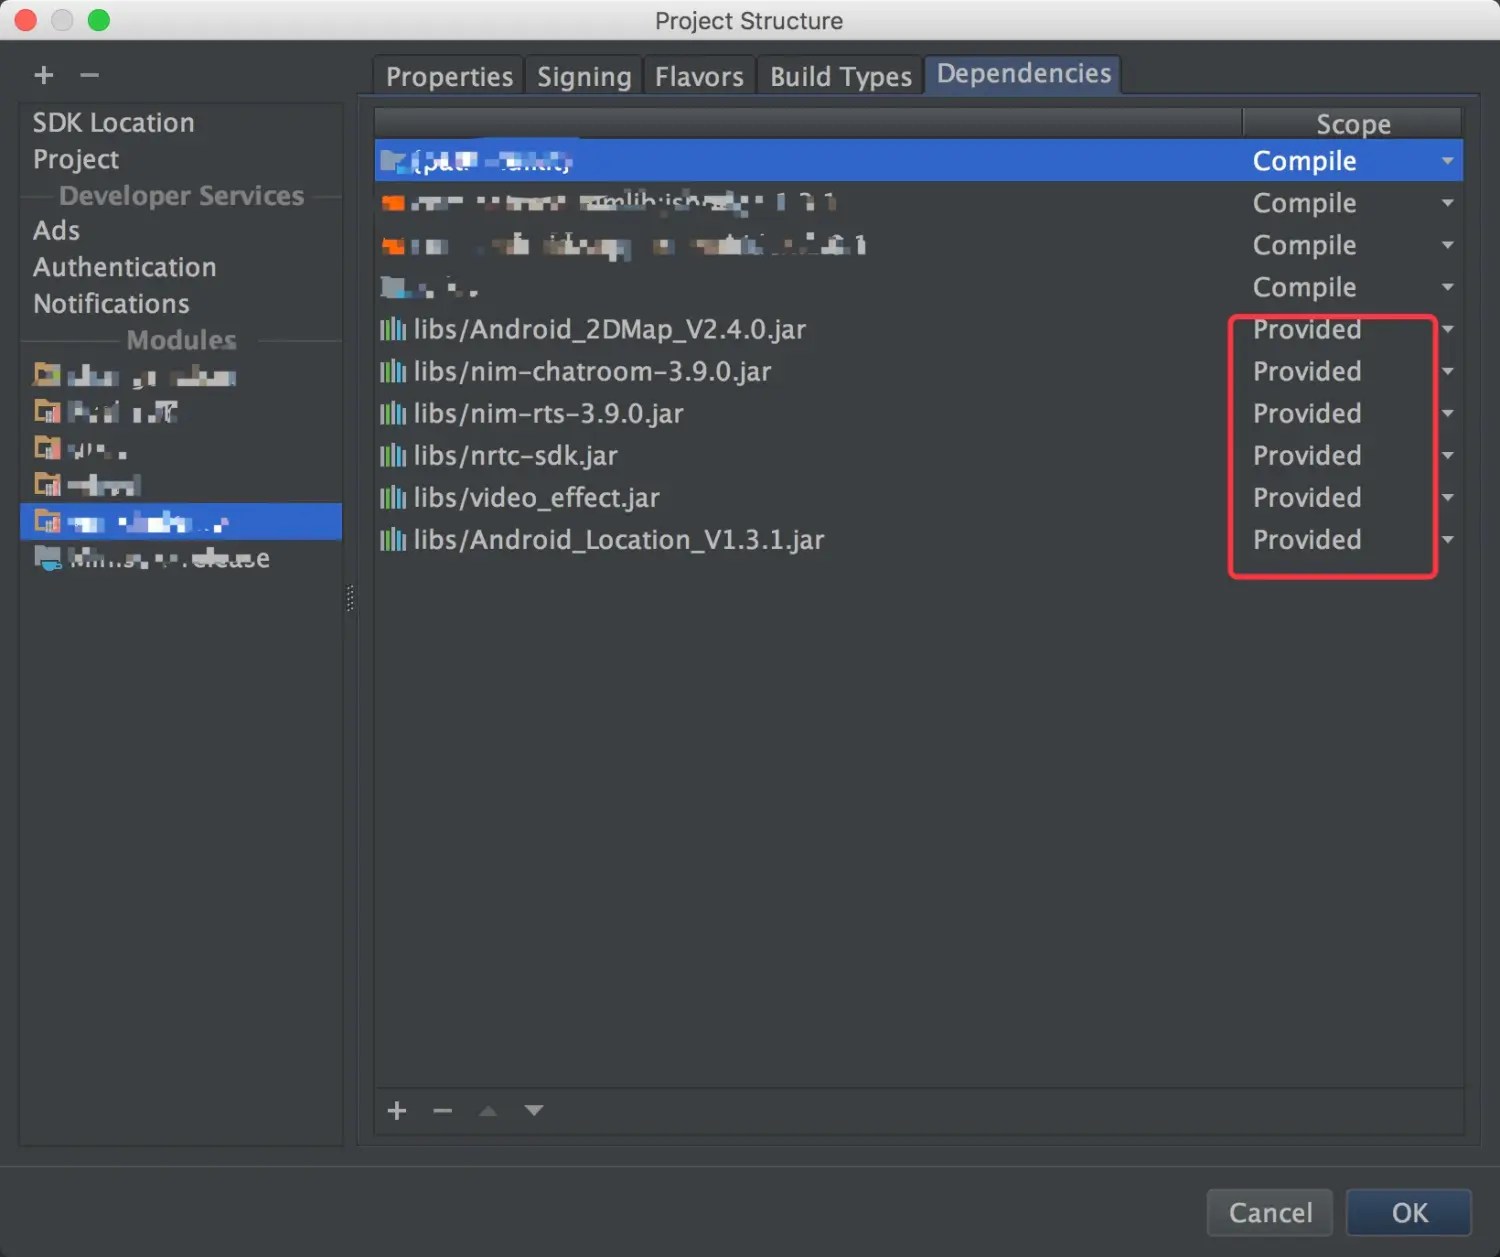Click the folder icon of the highlighted module
The height and width of the screenshot is (1257, 1500).
point(46,521)
